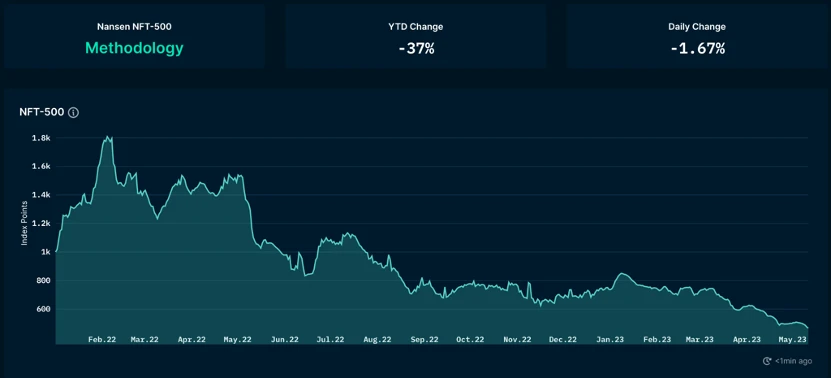This screenshot has width=832, height=378.
Task: Click the NFT-500 chart title
Action: (x=42, y=112)
